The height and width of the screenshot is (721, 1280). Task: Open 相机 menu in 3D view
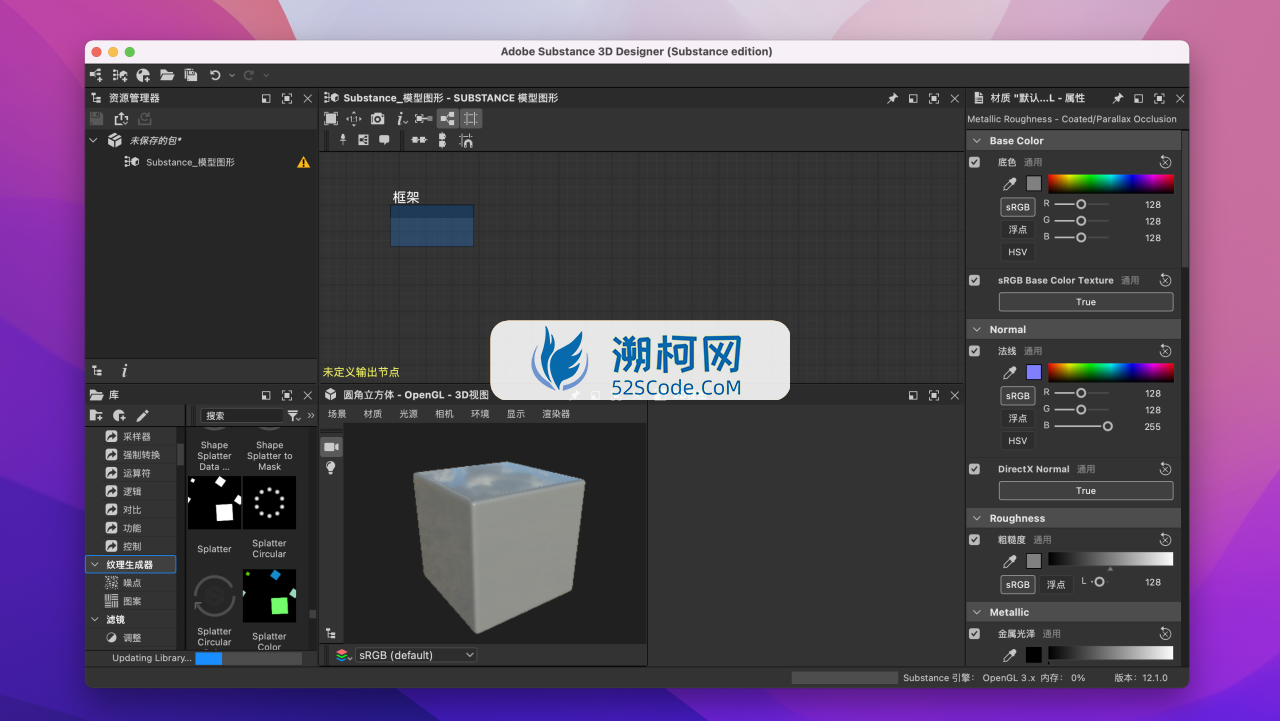click(x=444, y=414)
